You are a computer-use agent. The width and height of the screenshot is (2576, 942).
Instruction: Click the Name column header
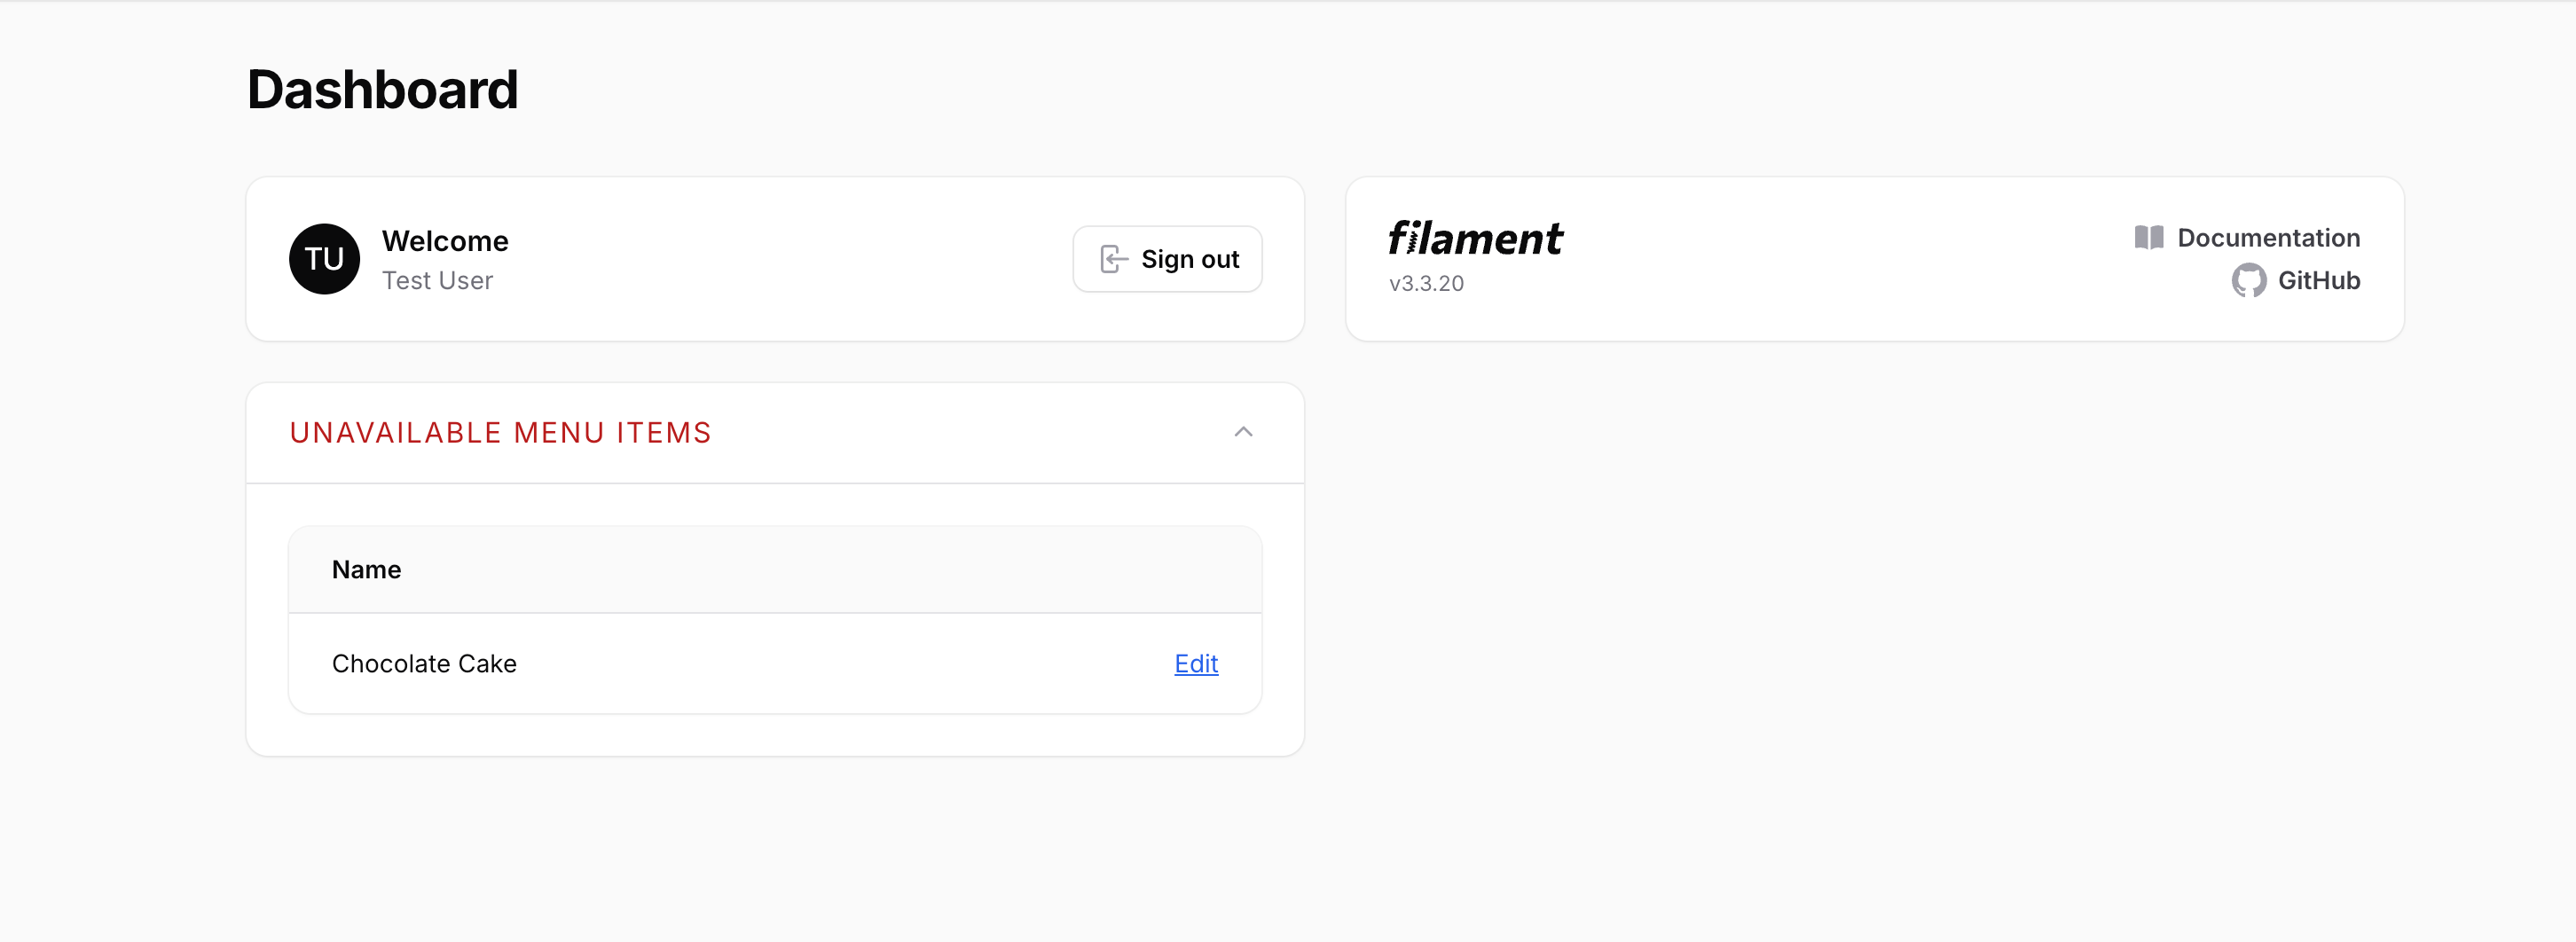[x=366, y=569]
